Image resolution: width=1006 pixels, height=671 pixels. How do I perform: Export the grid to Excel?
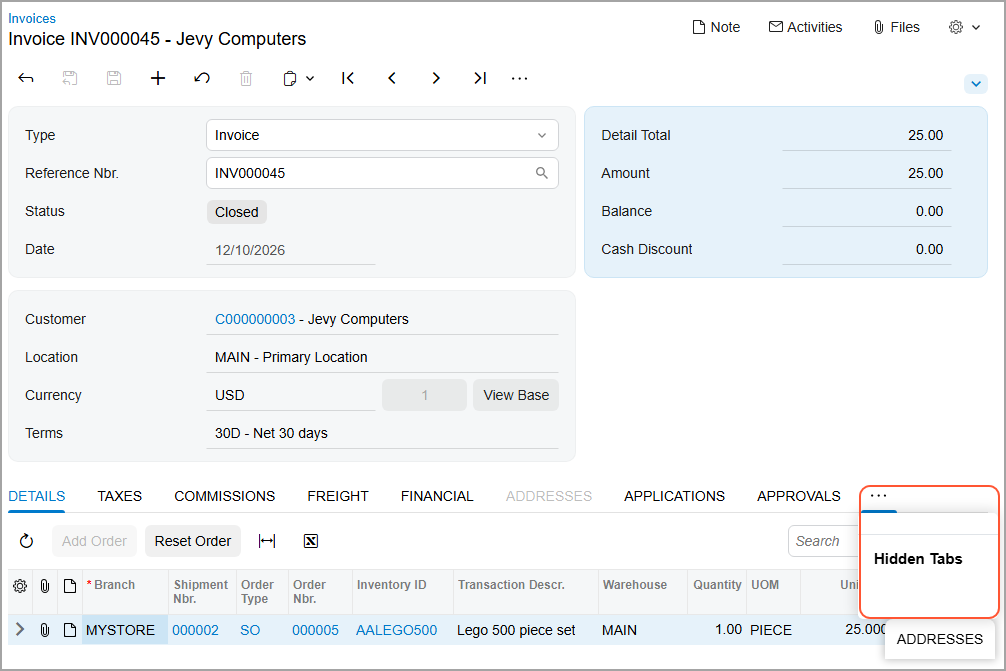(x=311, y=541)
